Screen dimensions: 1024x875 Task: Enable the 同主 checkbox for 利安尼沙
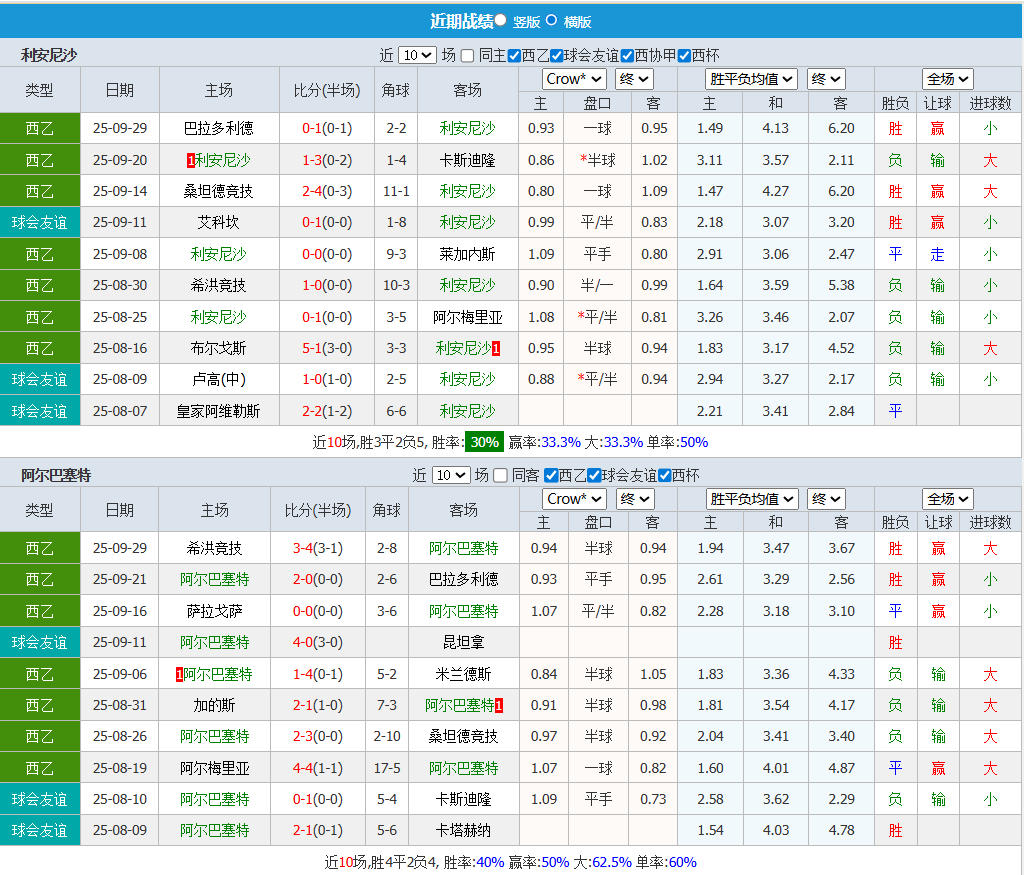pyautogui.click(x=468, y=56)
